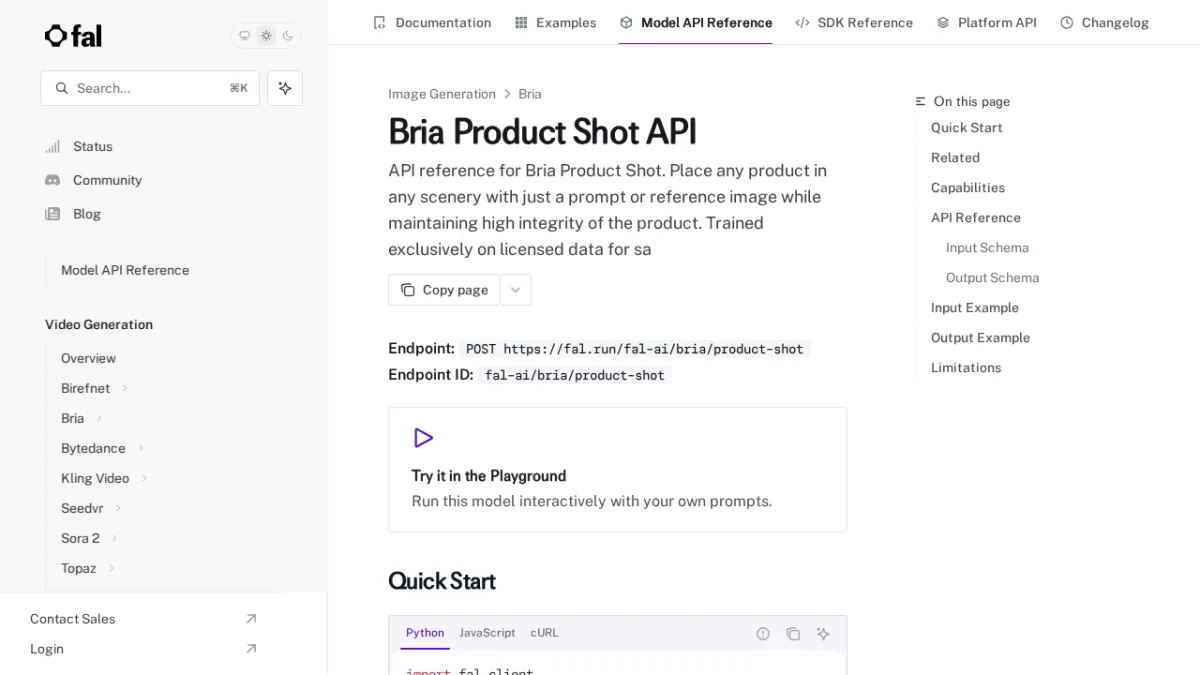The height and width of the screenshot is (675, 1200).
Task: Click the Login external arrow icon
Action: coord(251,649)
